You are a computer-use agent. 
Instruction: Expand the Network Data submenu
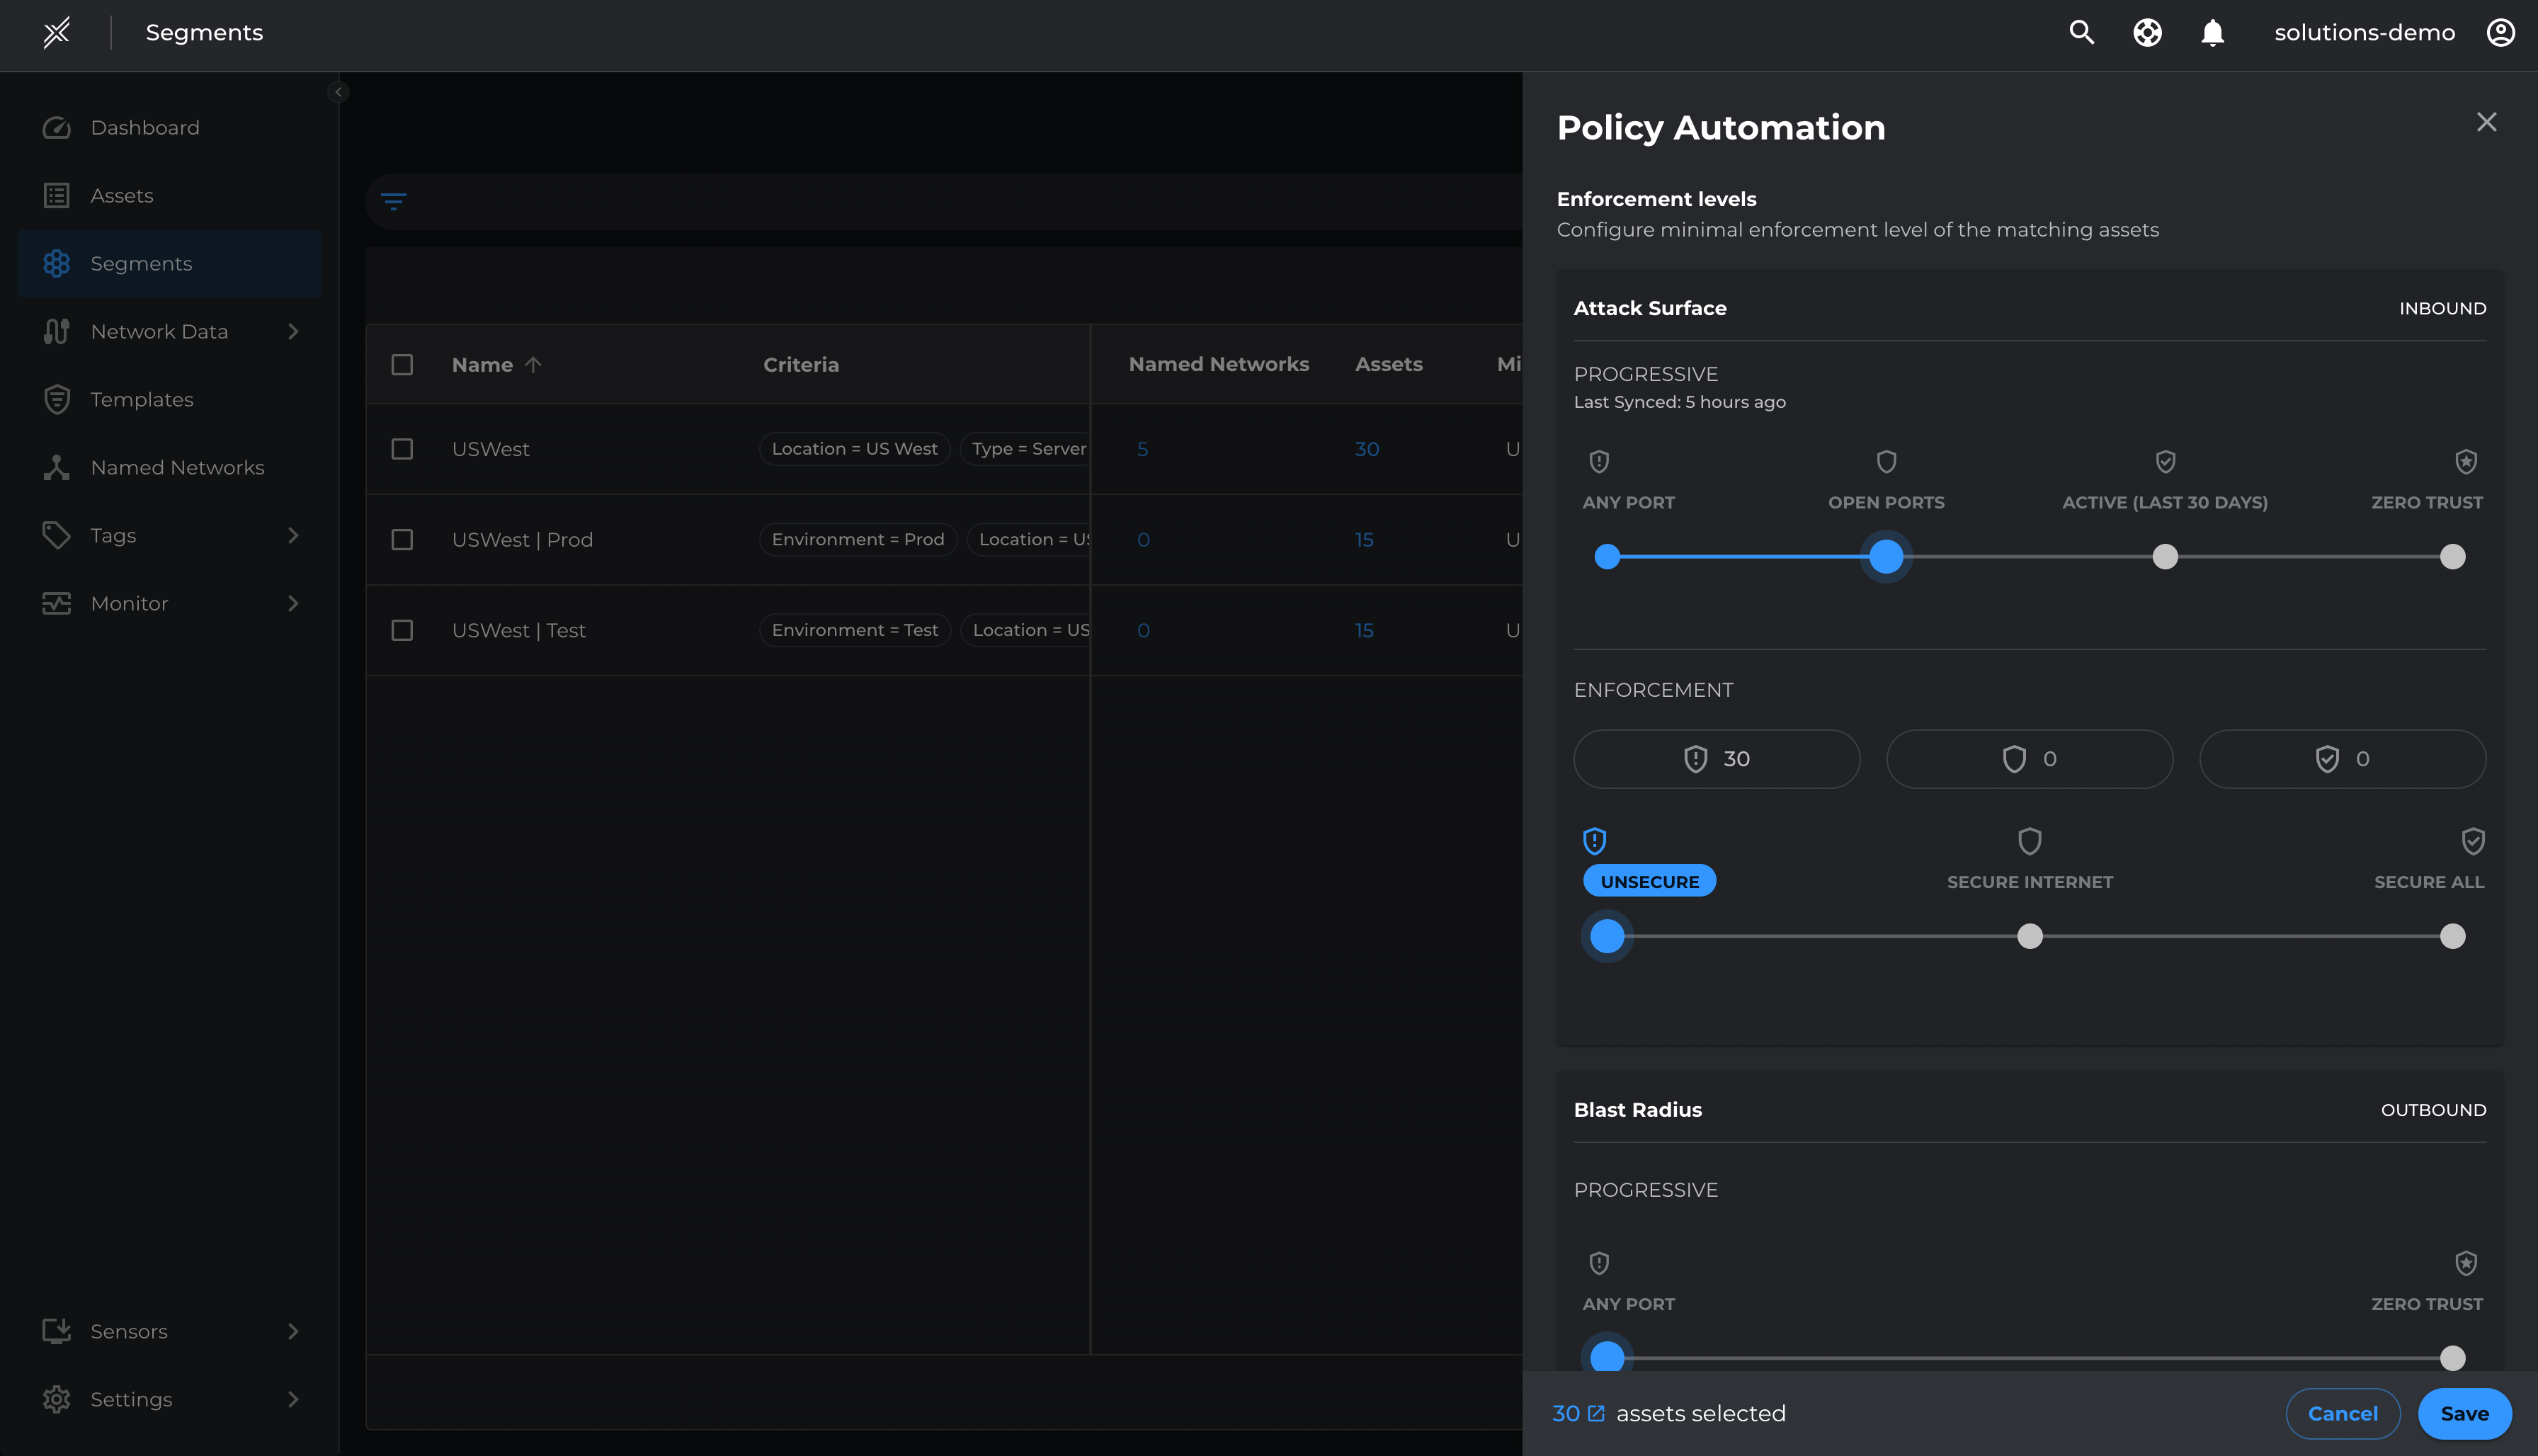click(293, 331)
